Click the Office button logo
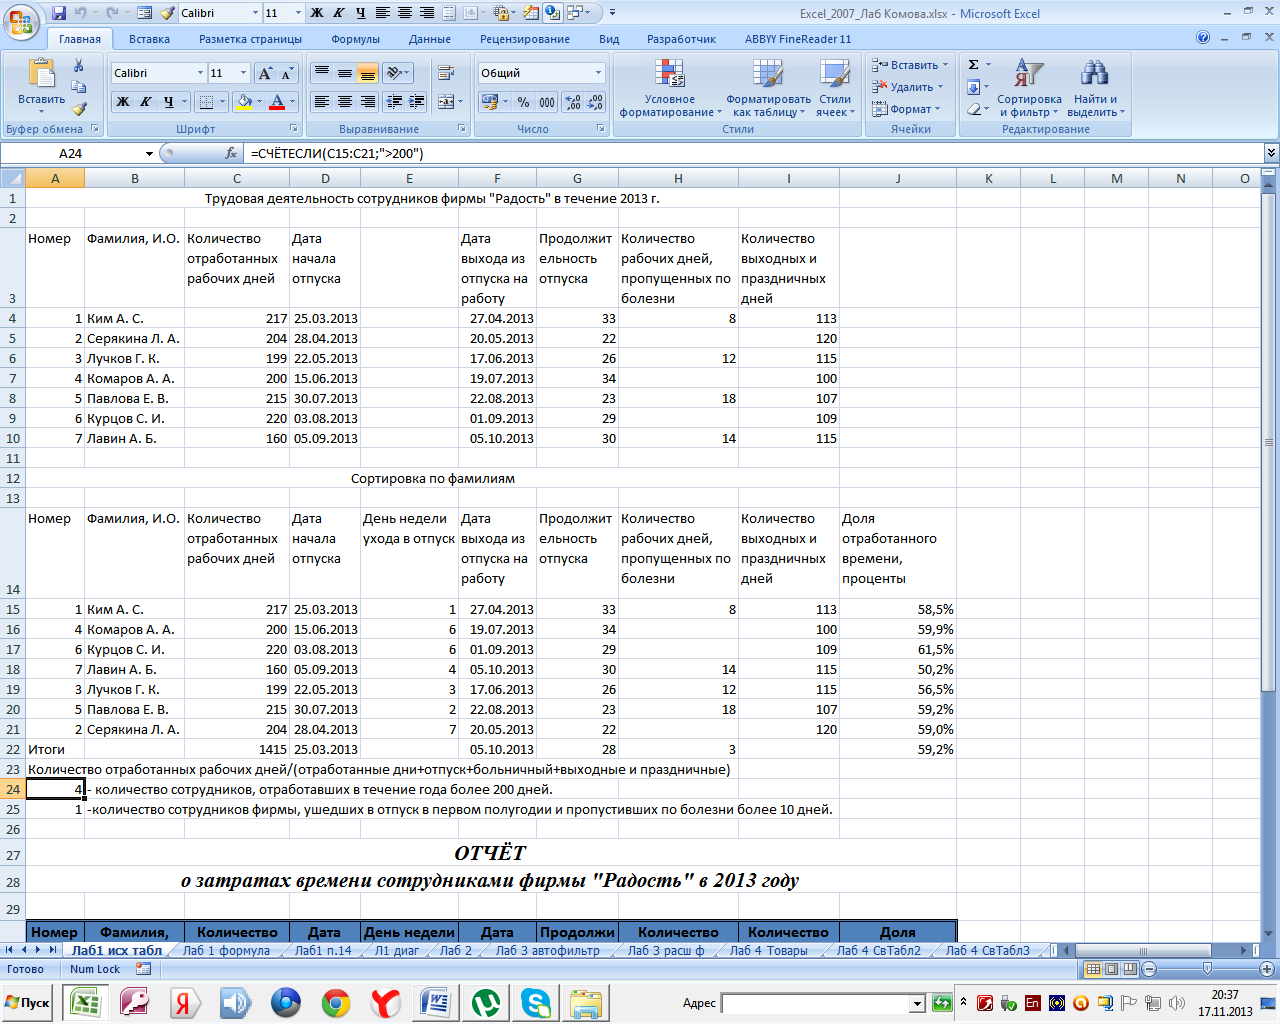 click(x=21, y=21)
